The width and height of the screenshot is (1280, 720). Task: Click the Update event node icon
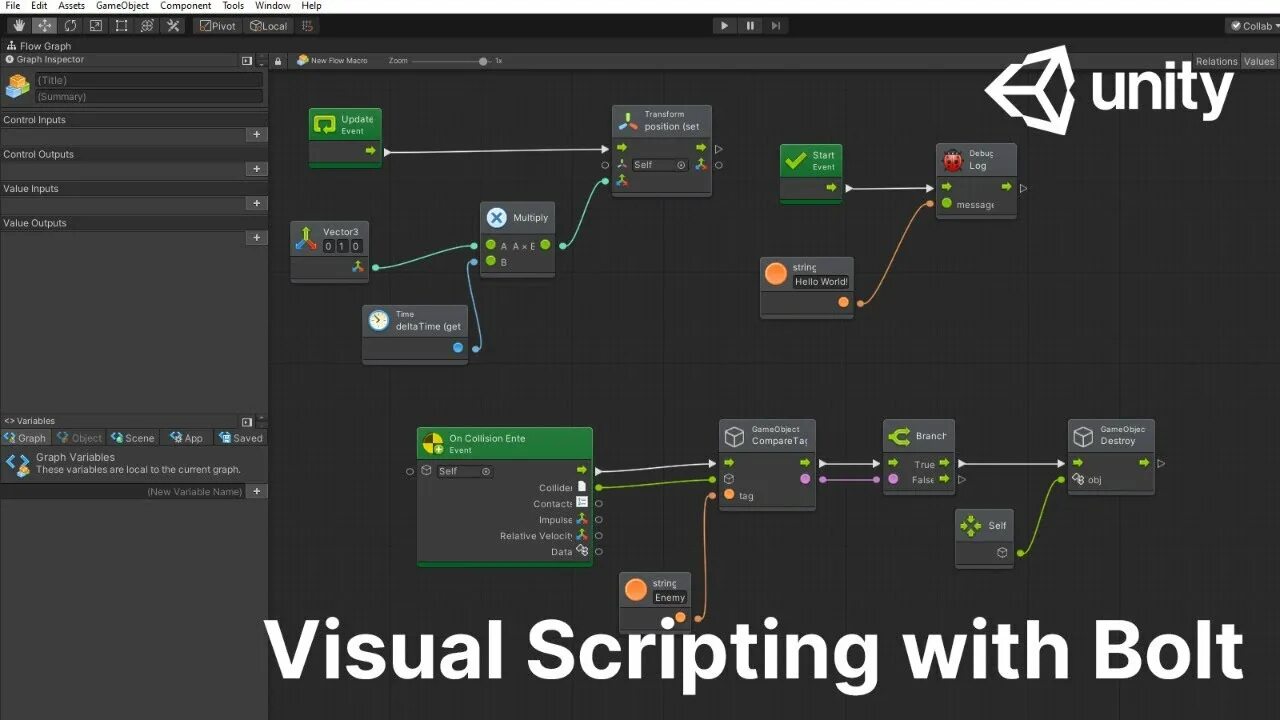click(x=325, y=124)
